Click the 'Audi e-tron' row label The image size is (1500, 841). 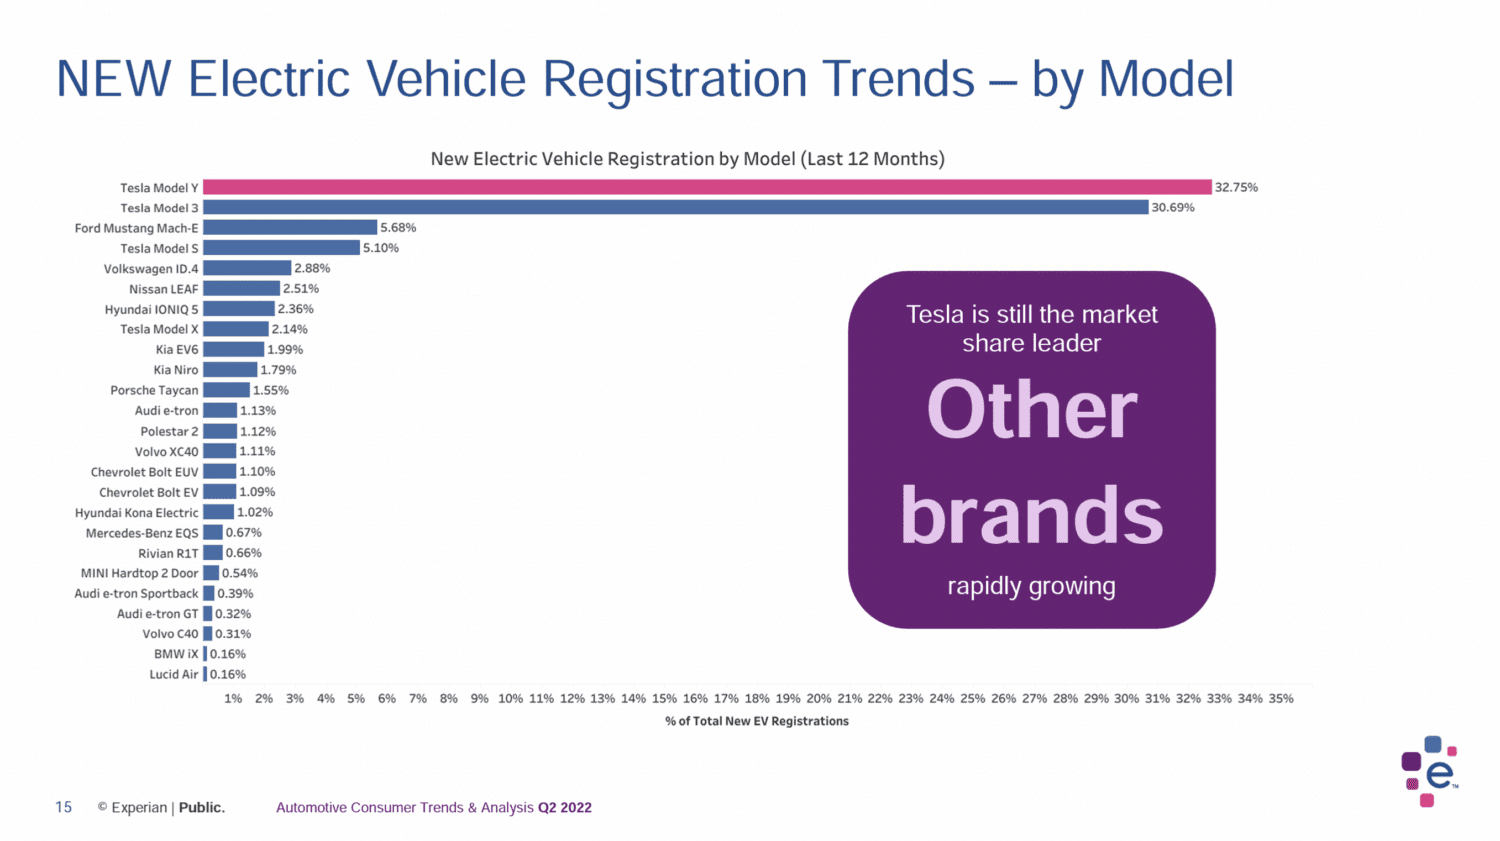pos(167,411)
